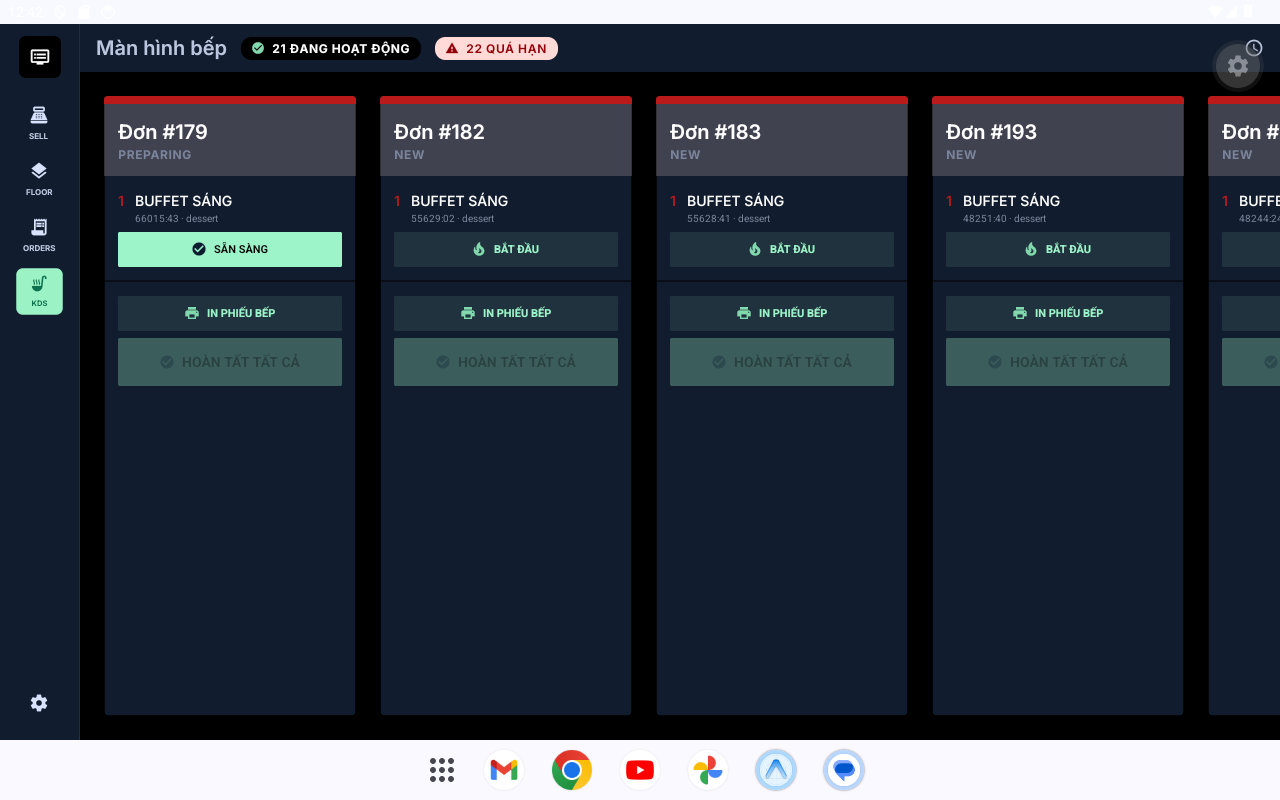Open sidebar settings gear at bottom
Viewport: 1280px width, 800px height.
[x=39, y=703]
